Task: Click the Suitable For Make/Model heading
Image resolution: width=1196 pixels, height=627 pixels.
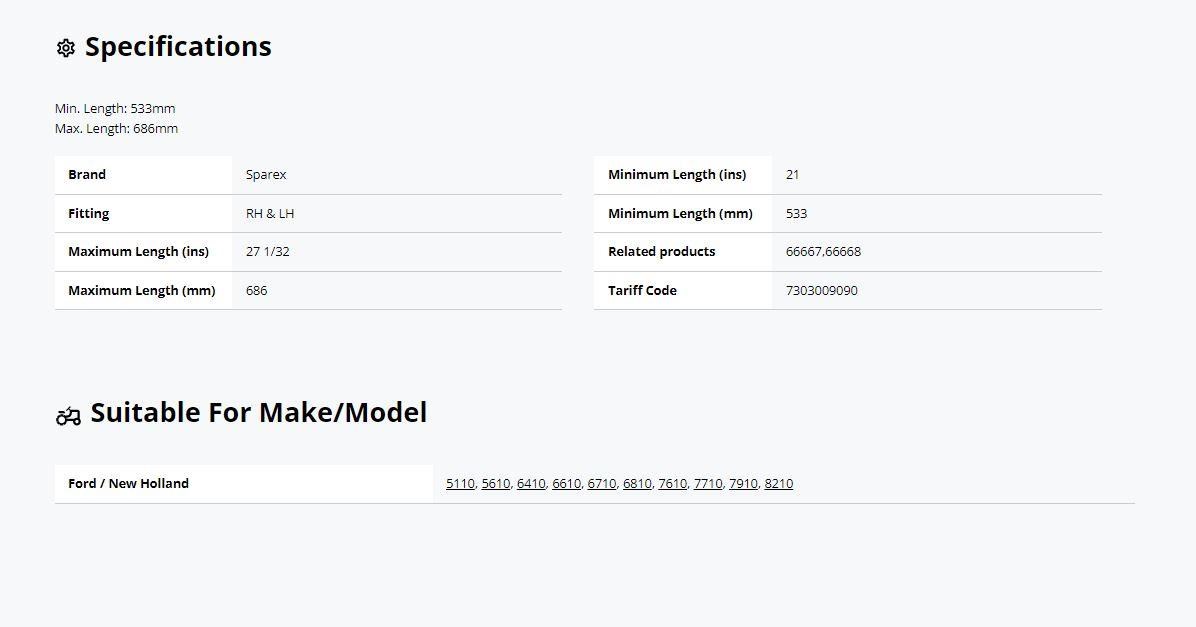Action: [259, 413]
